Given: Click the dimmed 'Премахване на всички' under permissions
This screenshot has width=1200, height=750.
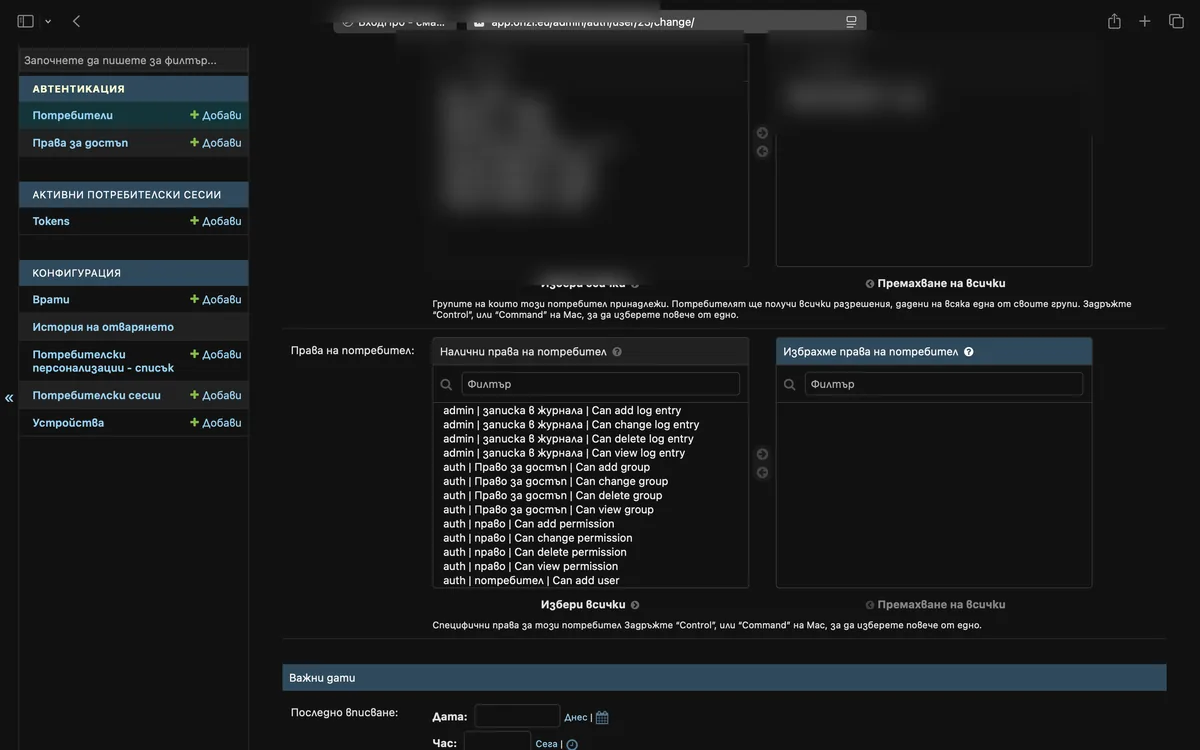Looking at the screenshot, I should [935, 605].
